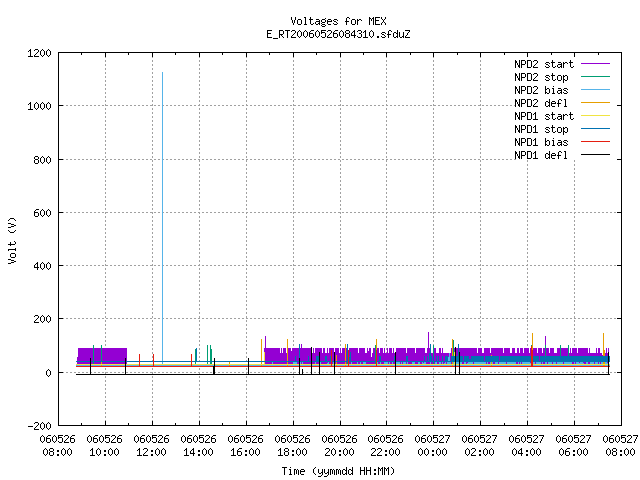Click the x-axis tick label "060526 08:00"
The height and width of the screenshot is (480, 640).
tap(58, 446)
